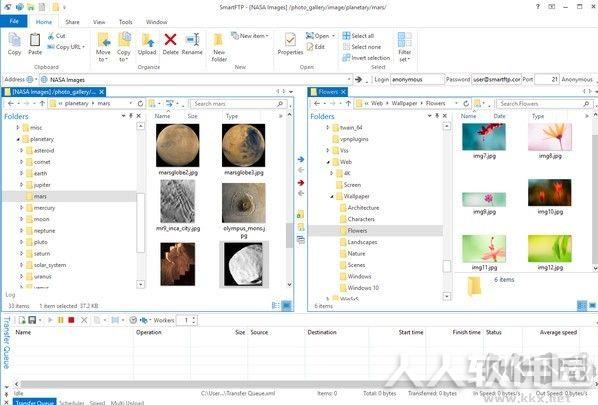Close the NASA Images pane tab
Screen dimensions: 598x405
101,92
